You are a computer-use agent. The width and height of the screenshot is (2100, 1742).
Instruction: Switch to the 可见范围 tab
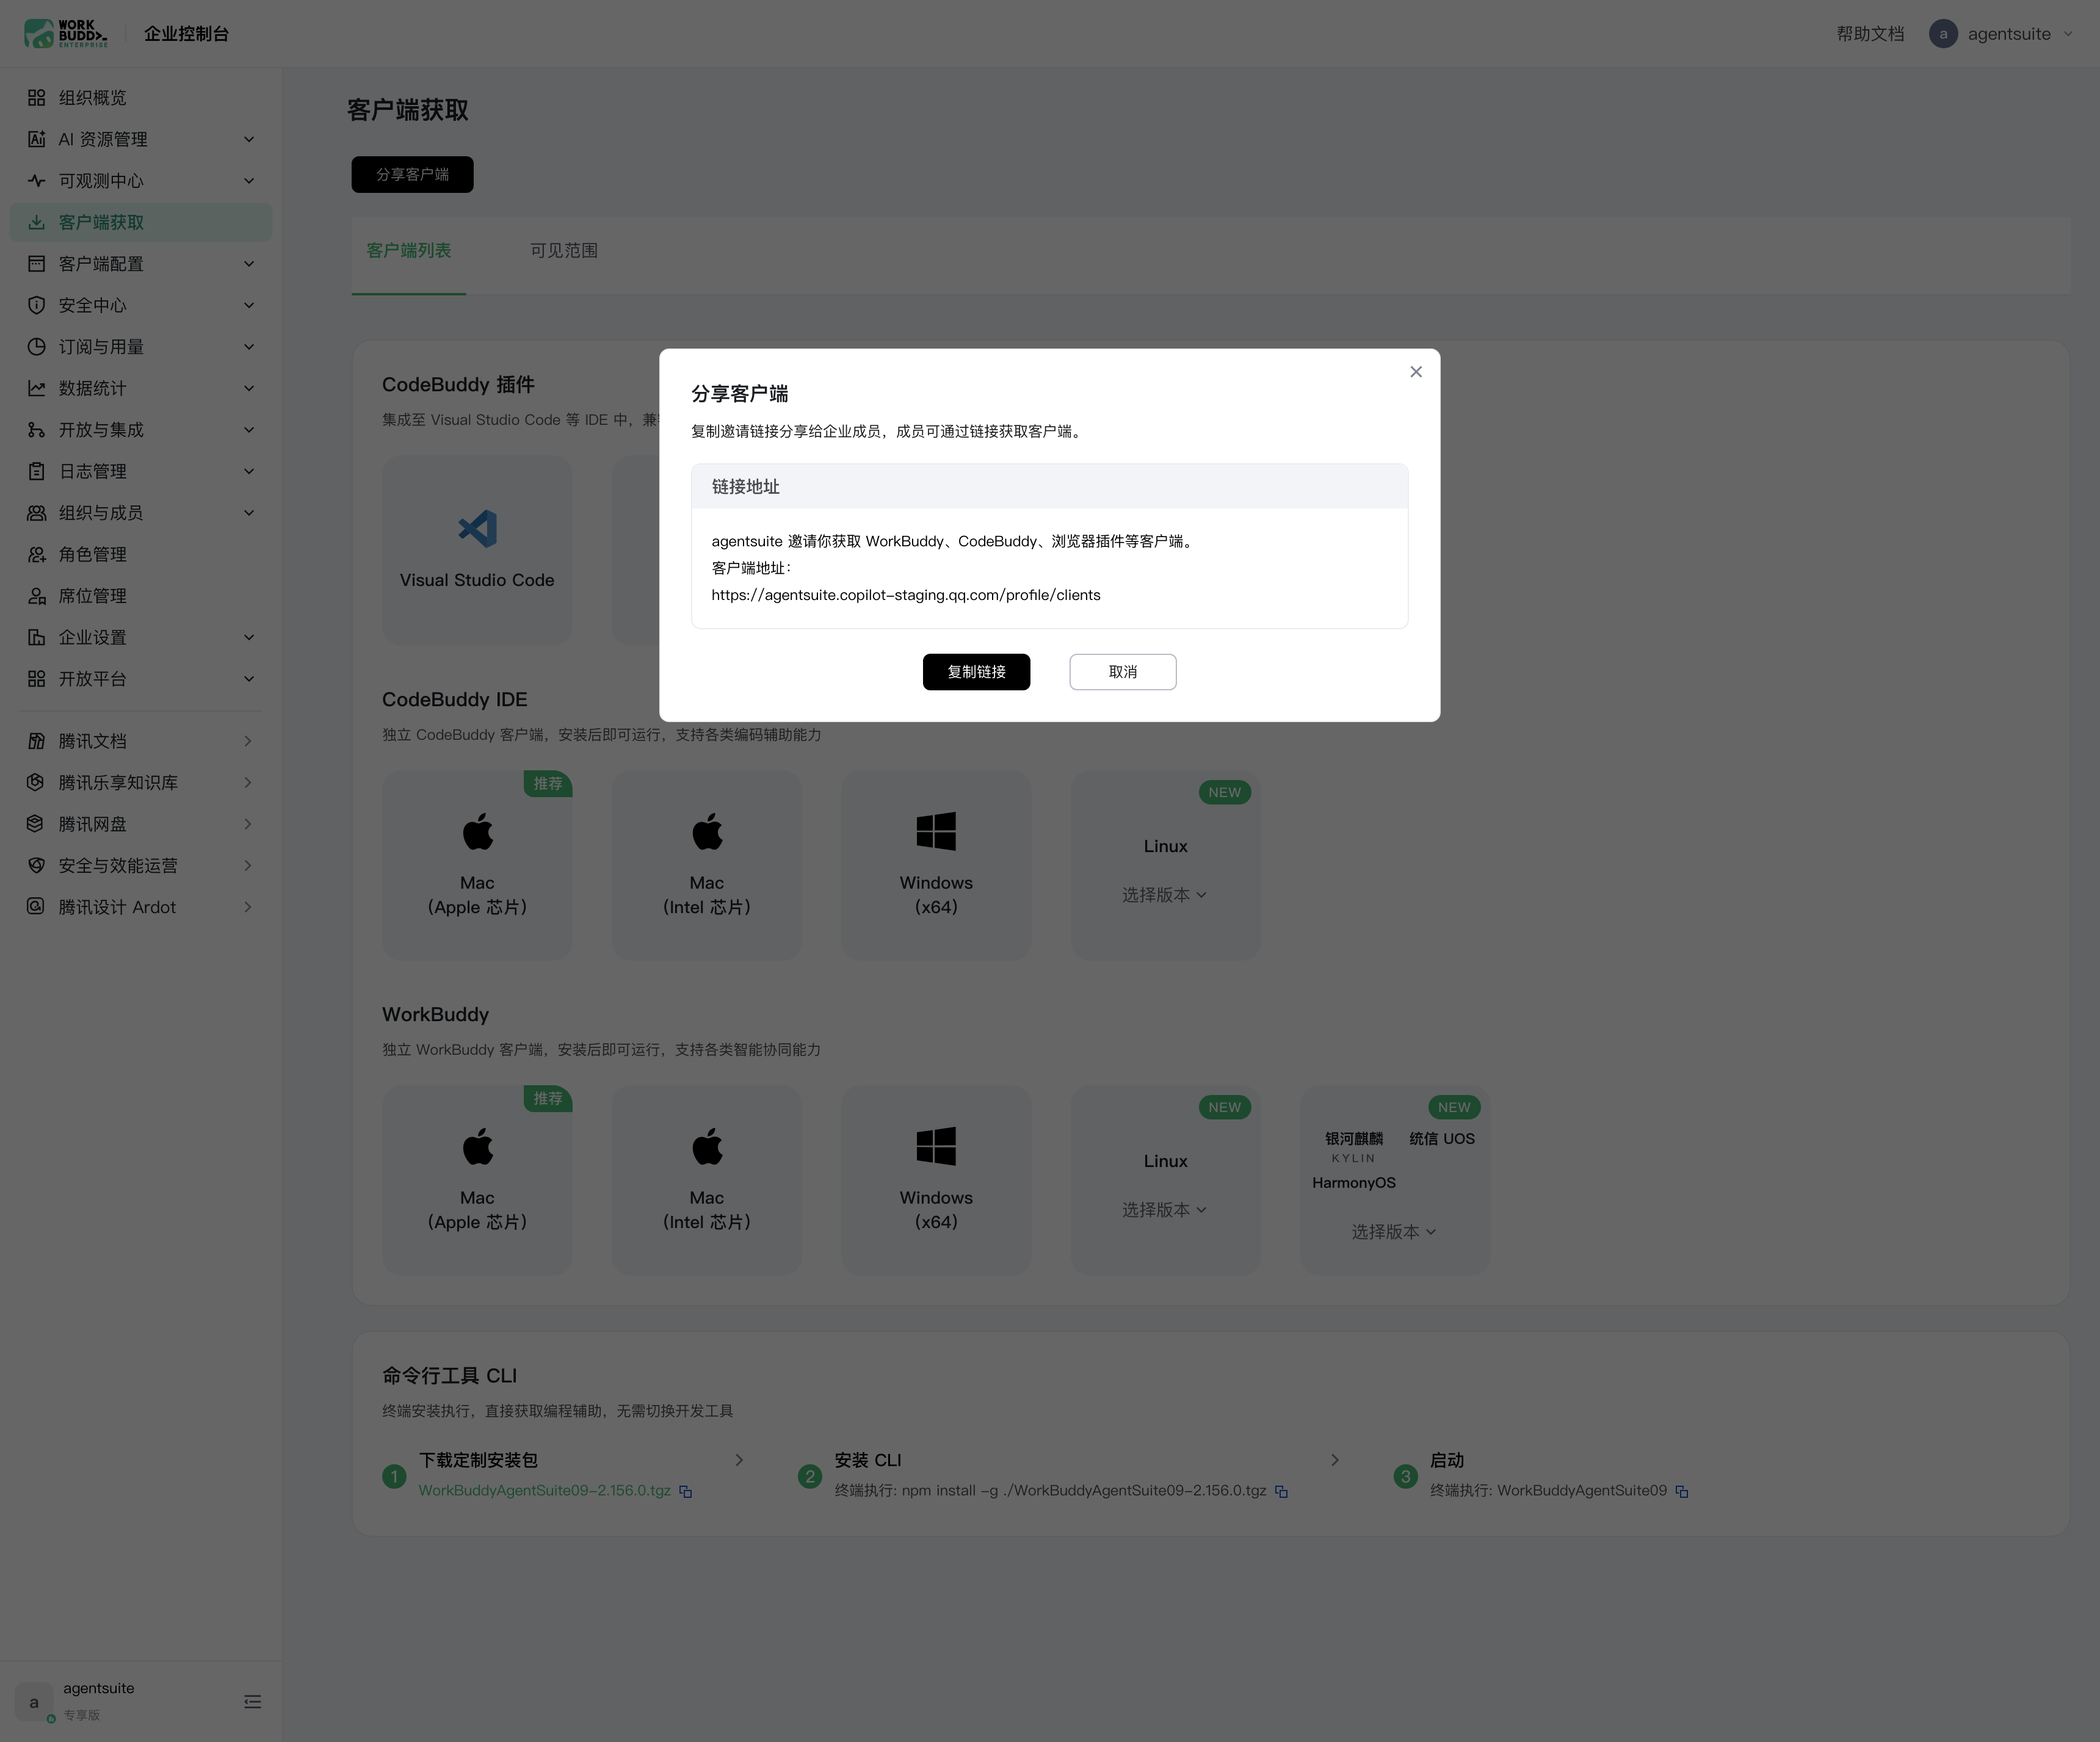pos(563,250)
